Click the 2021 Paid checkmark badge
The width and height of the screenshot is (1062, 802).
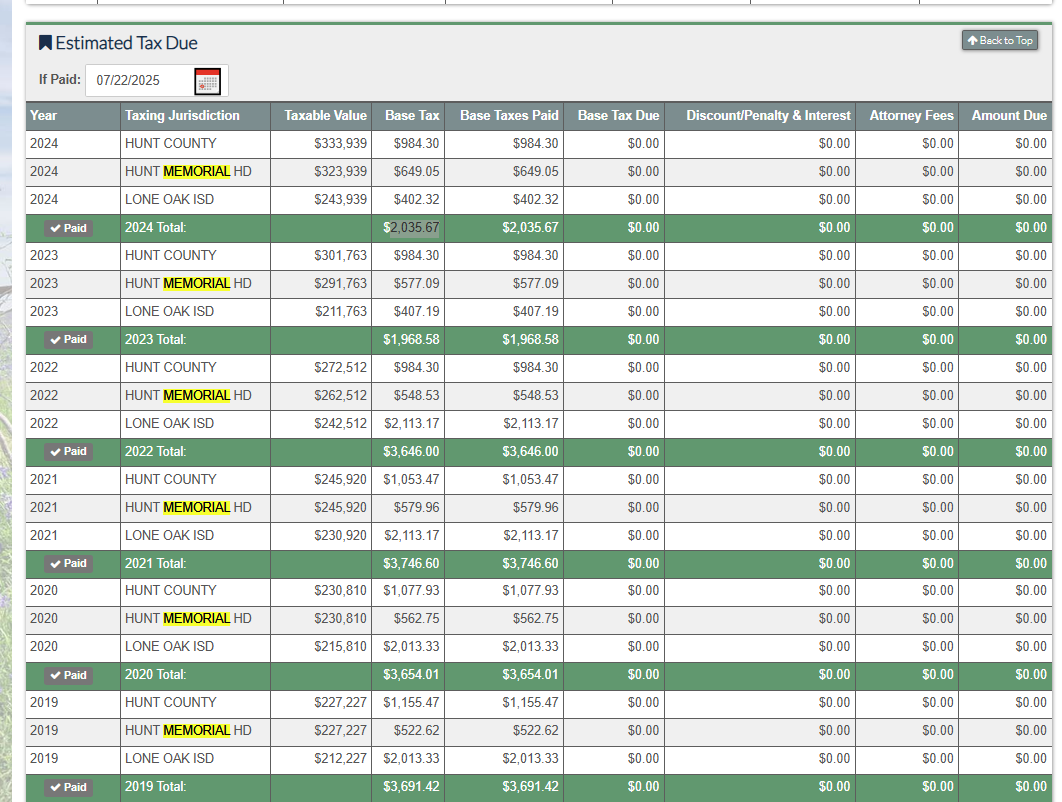click(68, 564)
